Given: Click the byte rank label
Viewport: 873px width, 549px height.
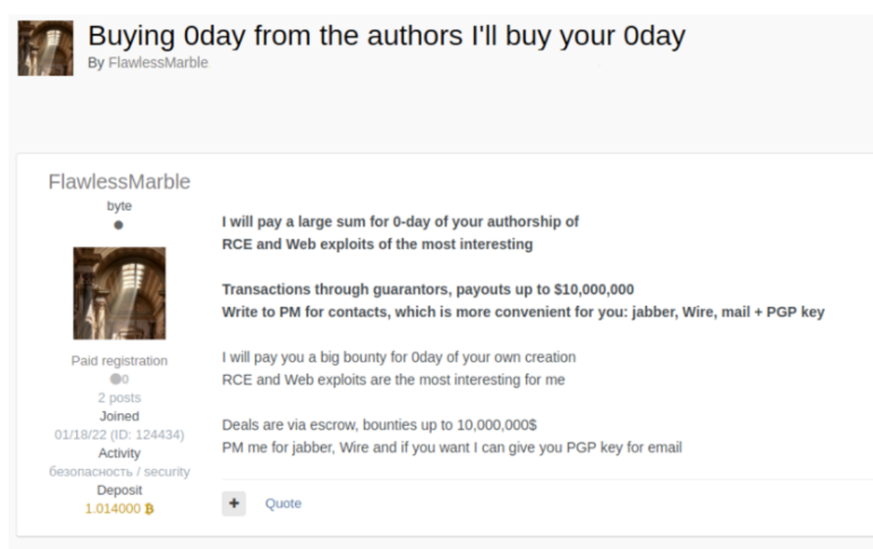Looking at the screenshot, I should tap(119, 206).
